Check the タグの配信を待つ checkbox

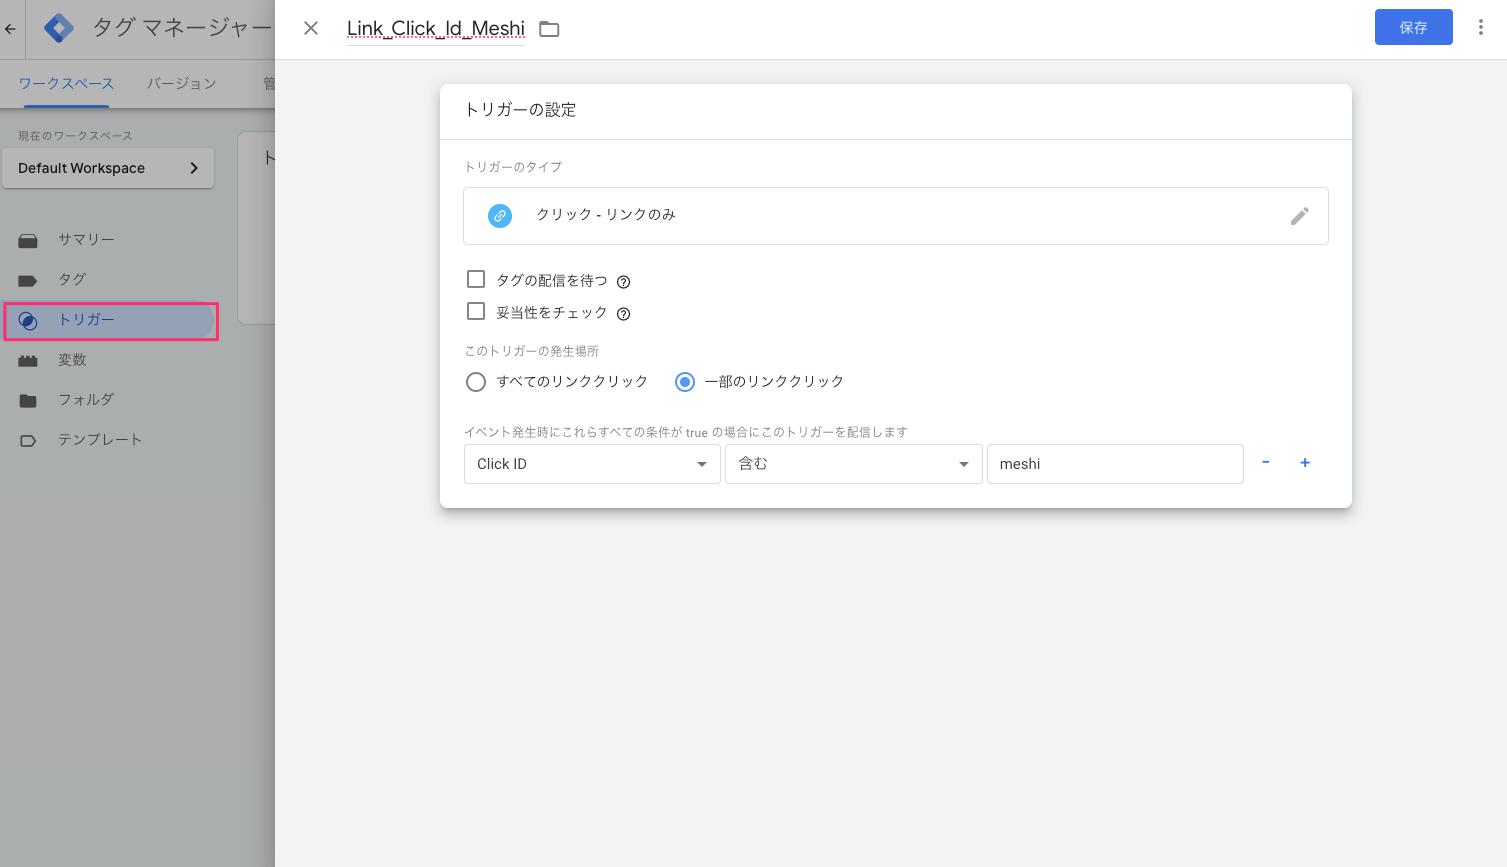(475, 279)
